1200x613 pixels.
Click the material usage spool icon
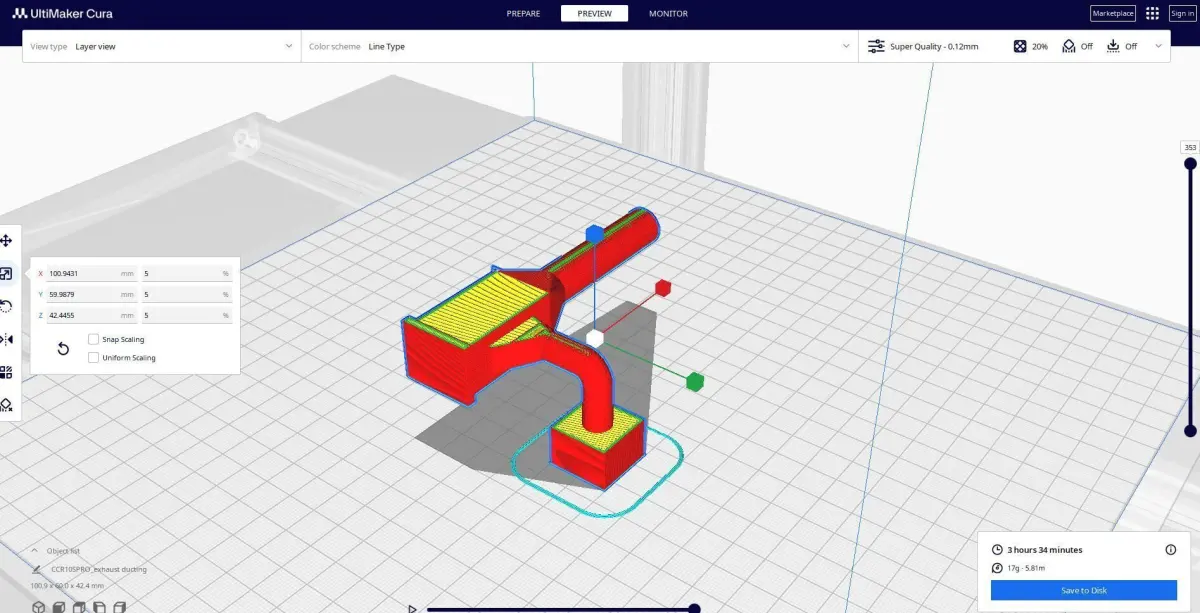point(996,568)
